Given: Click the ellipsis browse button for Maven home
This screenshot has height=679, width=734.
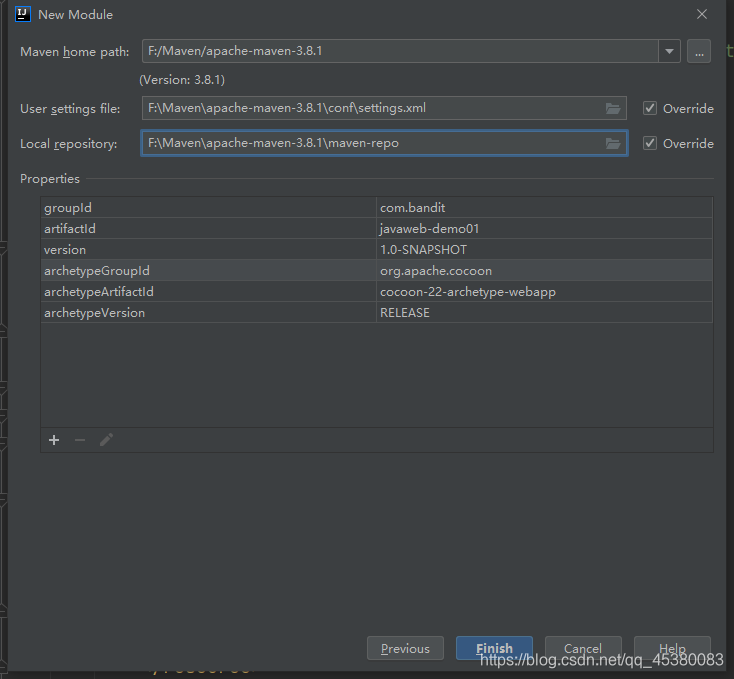Looking at the screenshot, I should click(699, 51).
